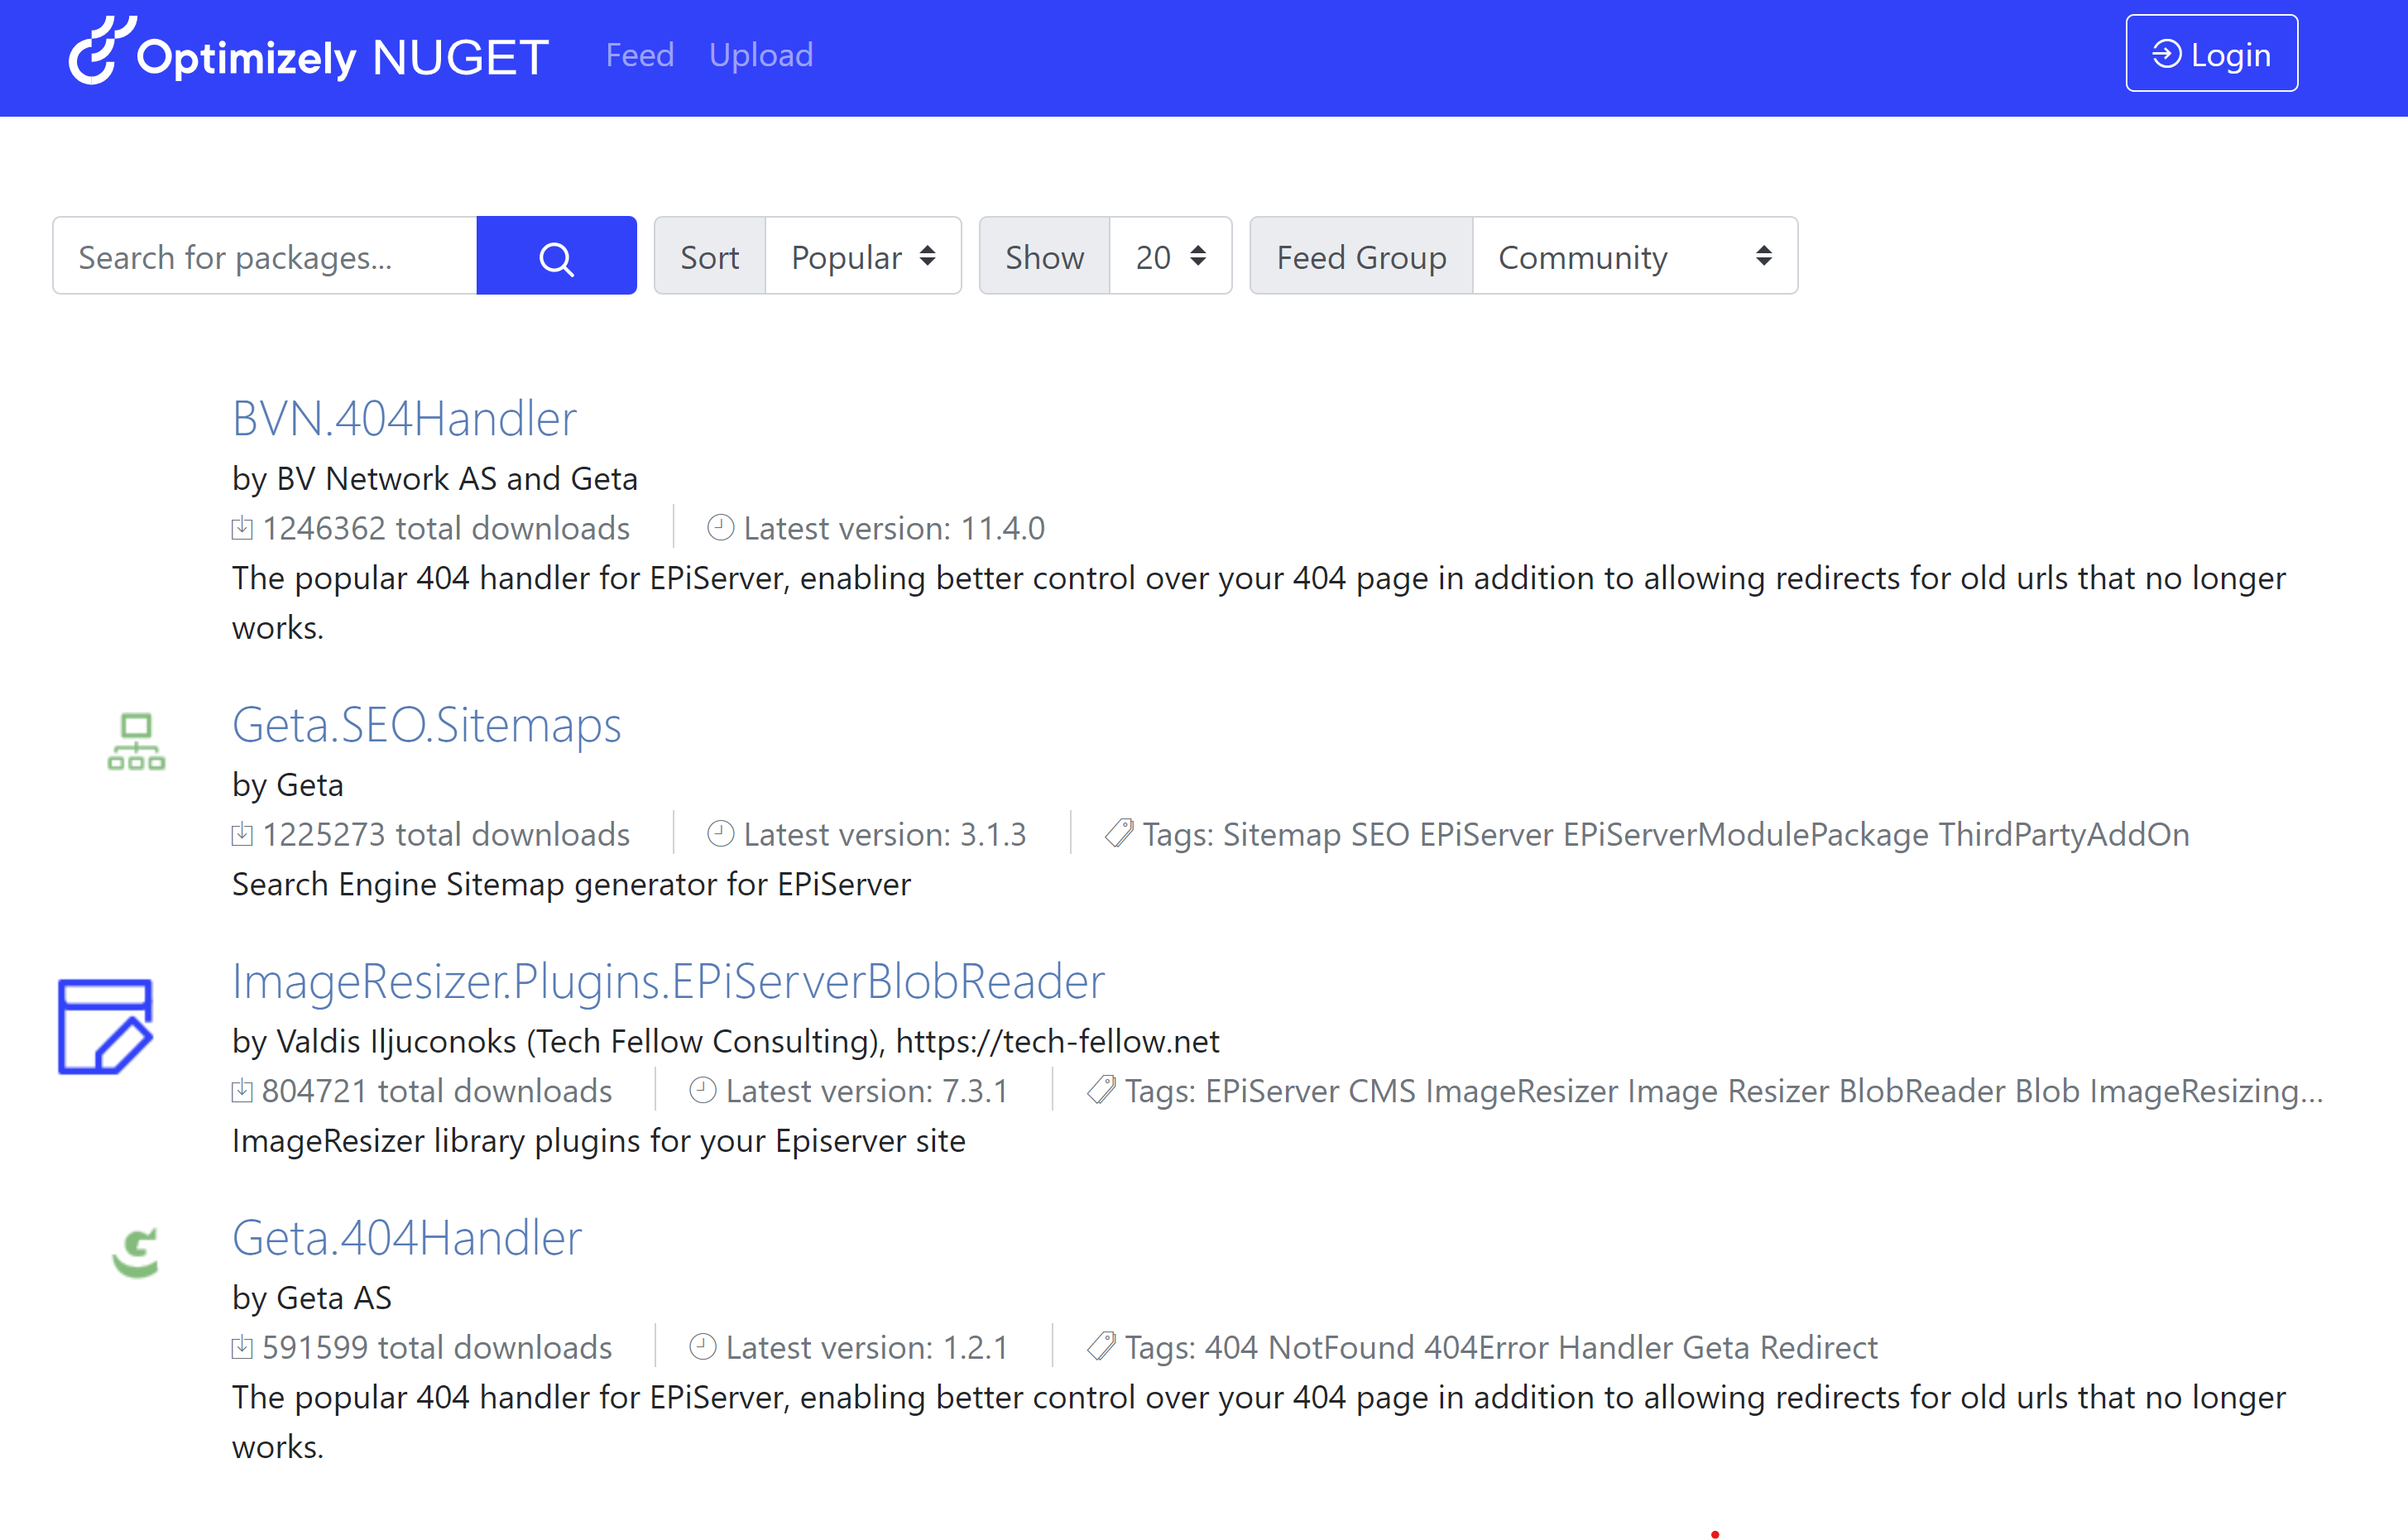Open the Geta.SEO.Sitemaps package link
Screen dimensions: 2408x1540
click(426, 725)
